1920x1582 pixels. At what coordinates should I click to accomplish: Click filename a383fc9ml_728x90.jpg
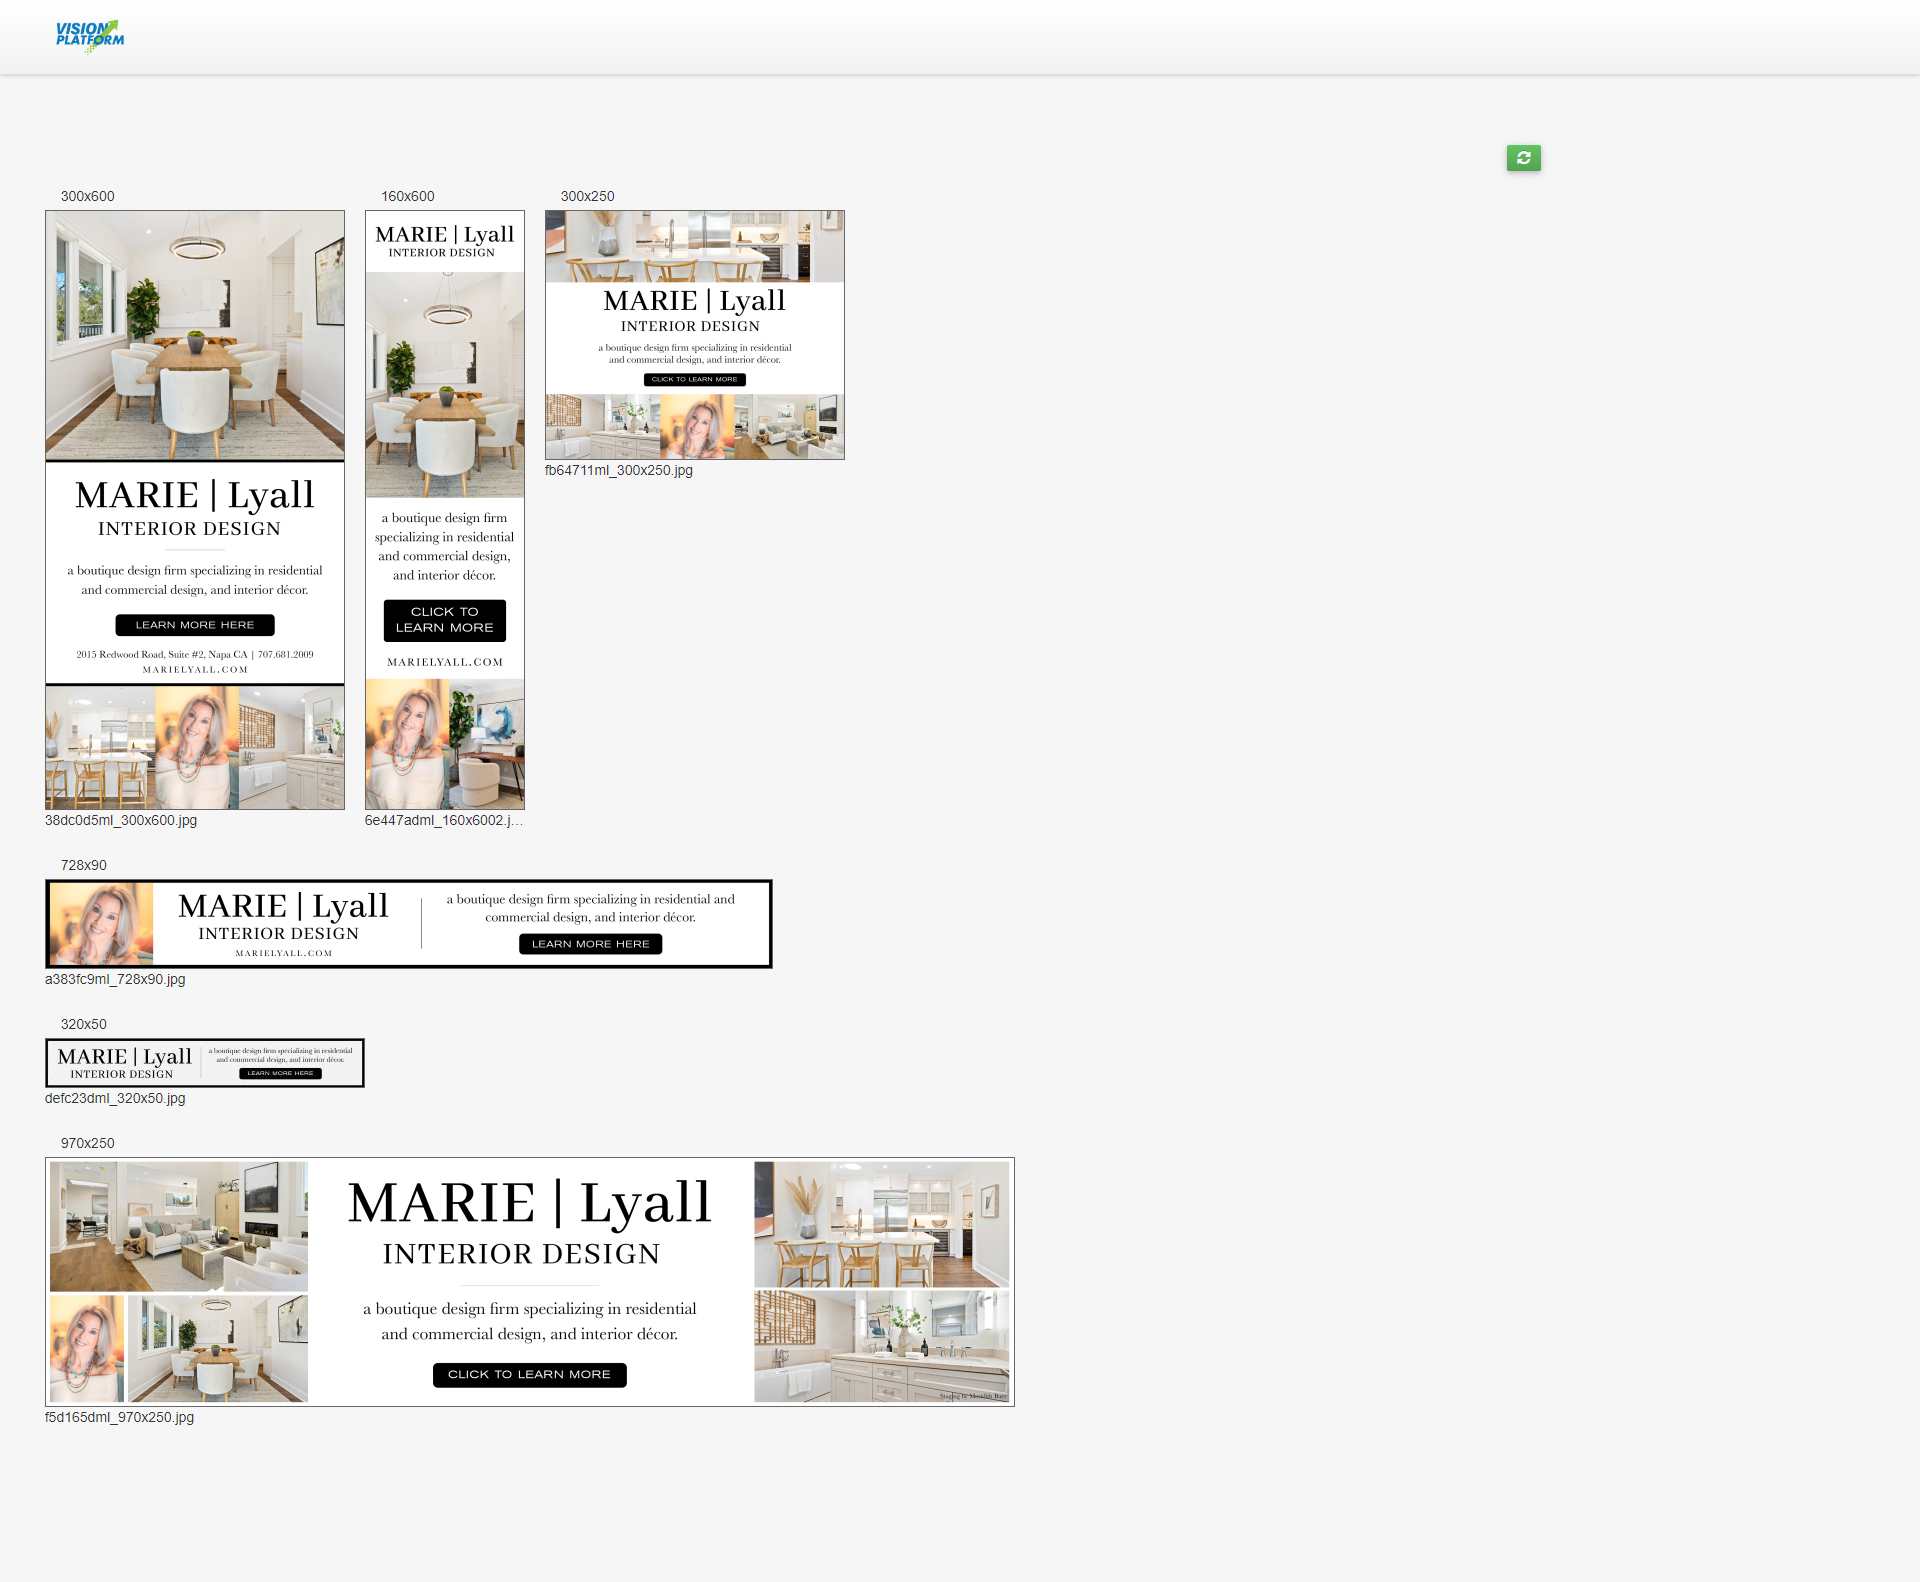[x=115, y=979]
